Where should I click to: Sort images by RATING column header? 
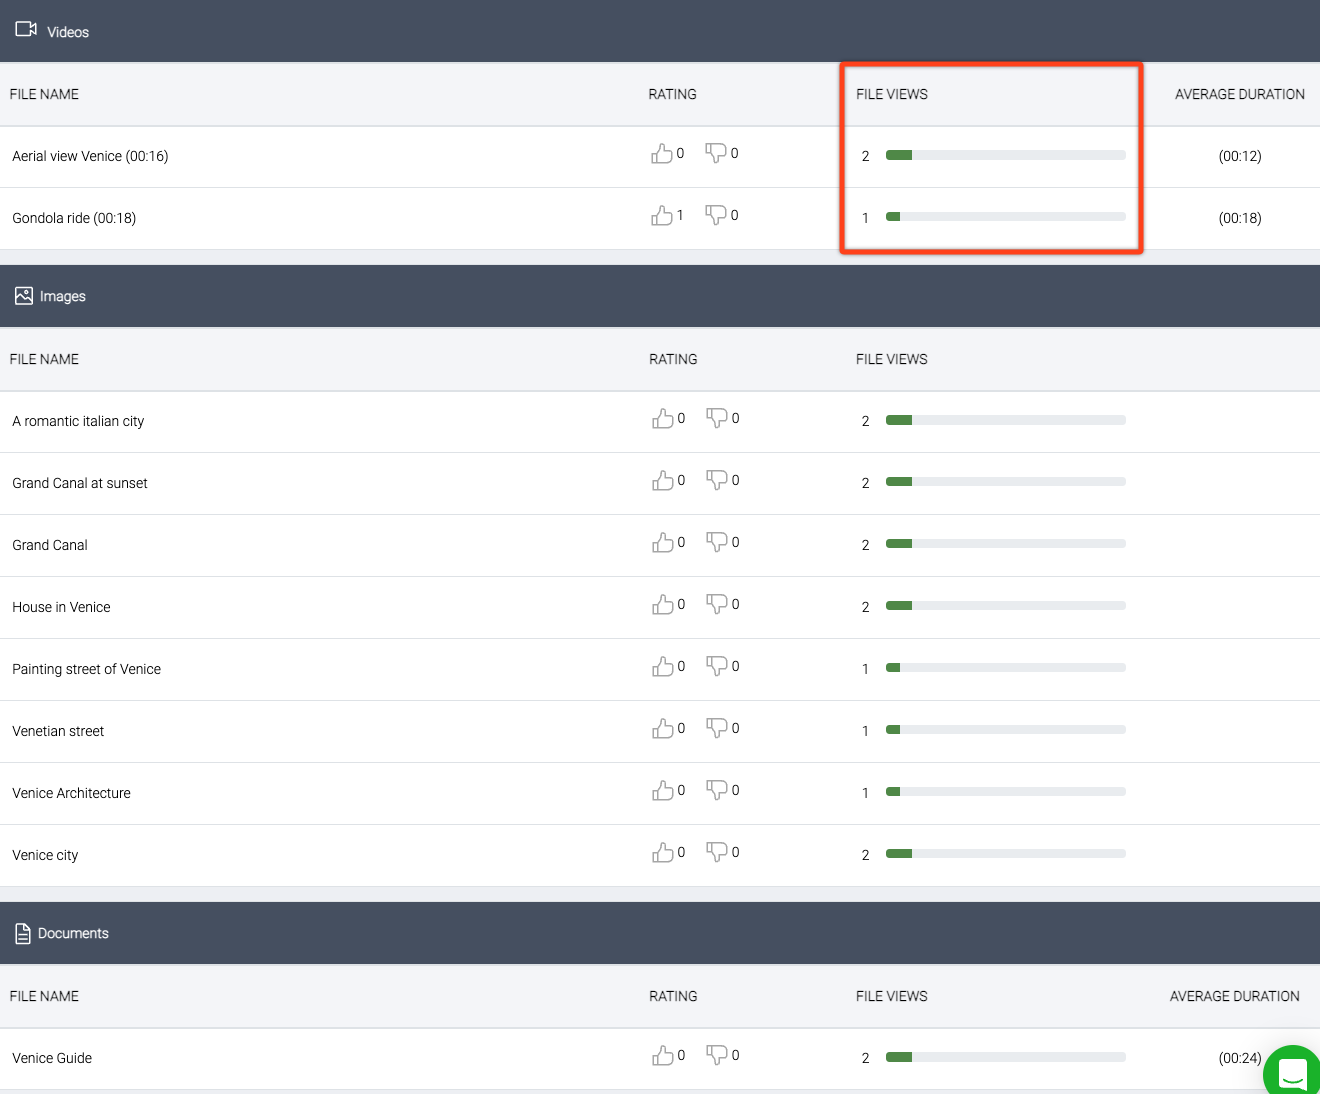672,359
